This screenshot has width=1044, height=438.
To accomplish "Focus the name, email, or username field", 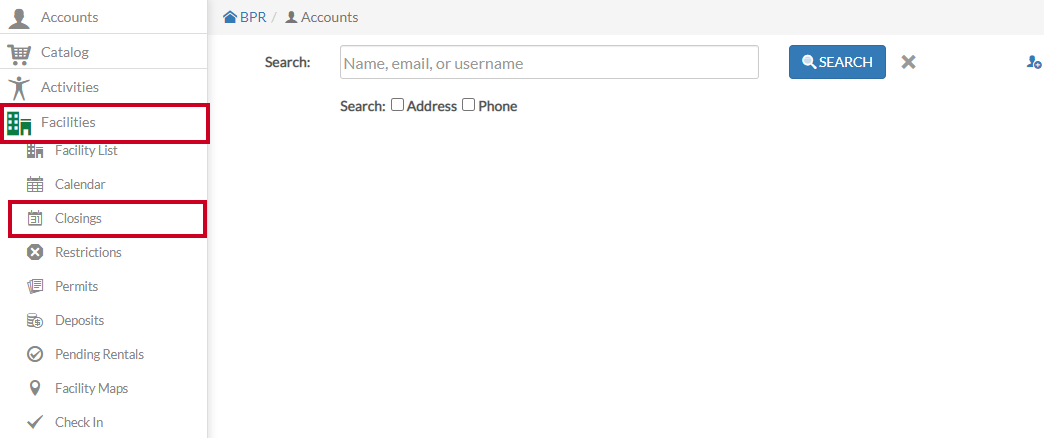I will [x=549, y=63].
